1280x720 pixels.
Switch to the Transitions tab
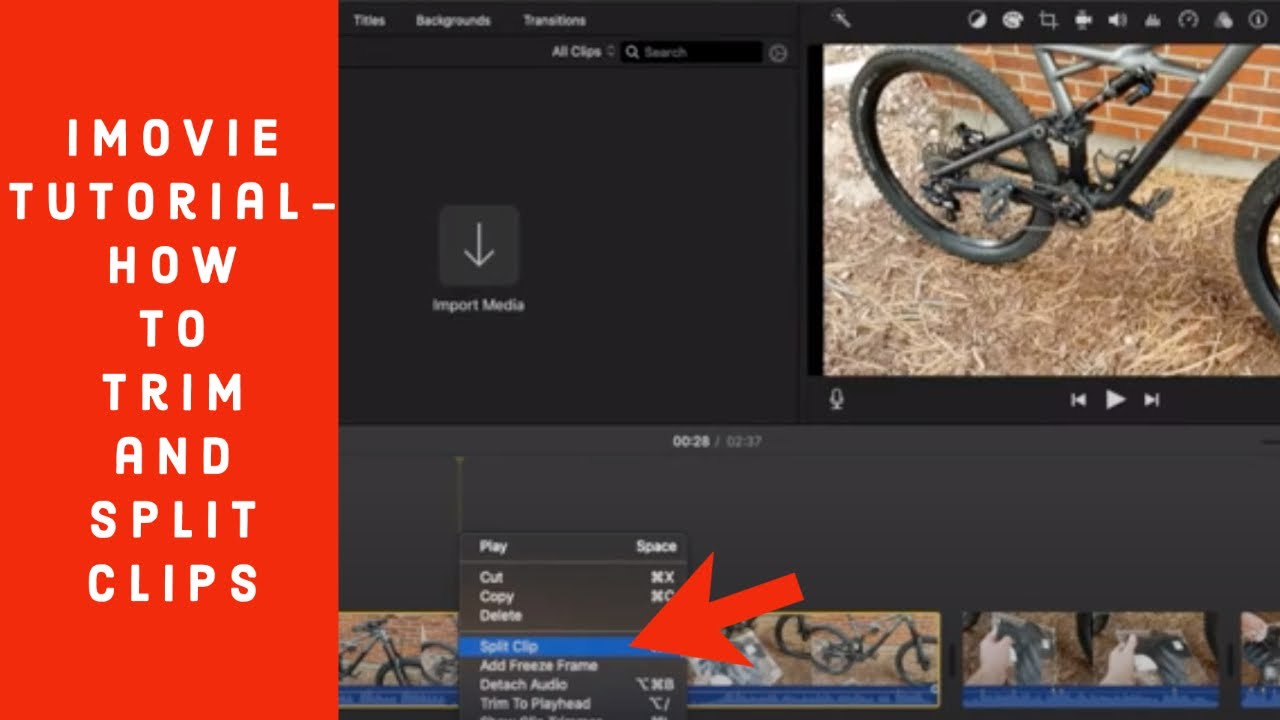[x=555, y=20]
